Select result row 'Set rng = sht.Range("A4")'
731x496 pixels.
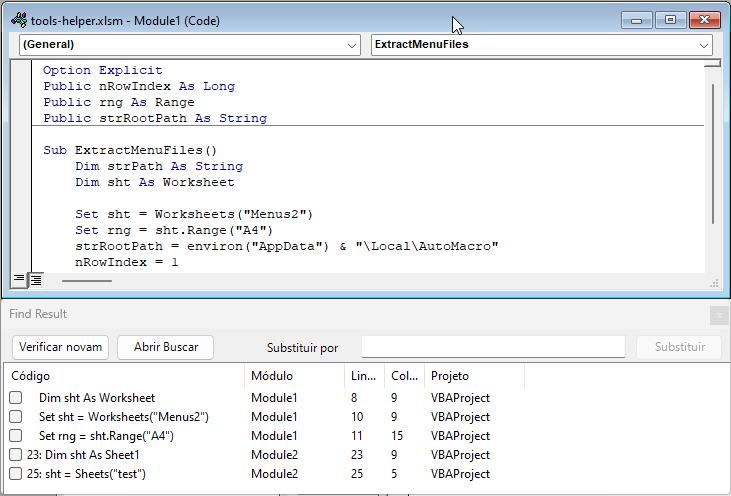tap(106, 436)
